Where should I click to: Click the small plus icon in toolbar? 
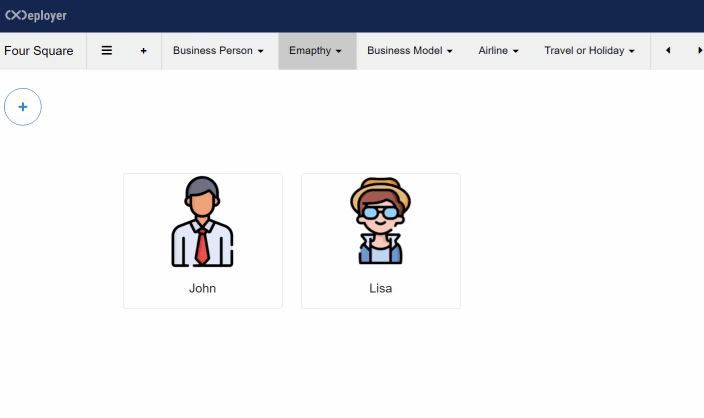tap(143, 51)
